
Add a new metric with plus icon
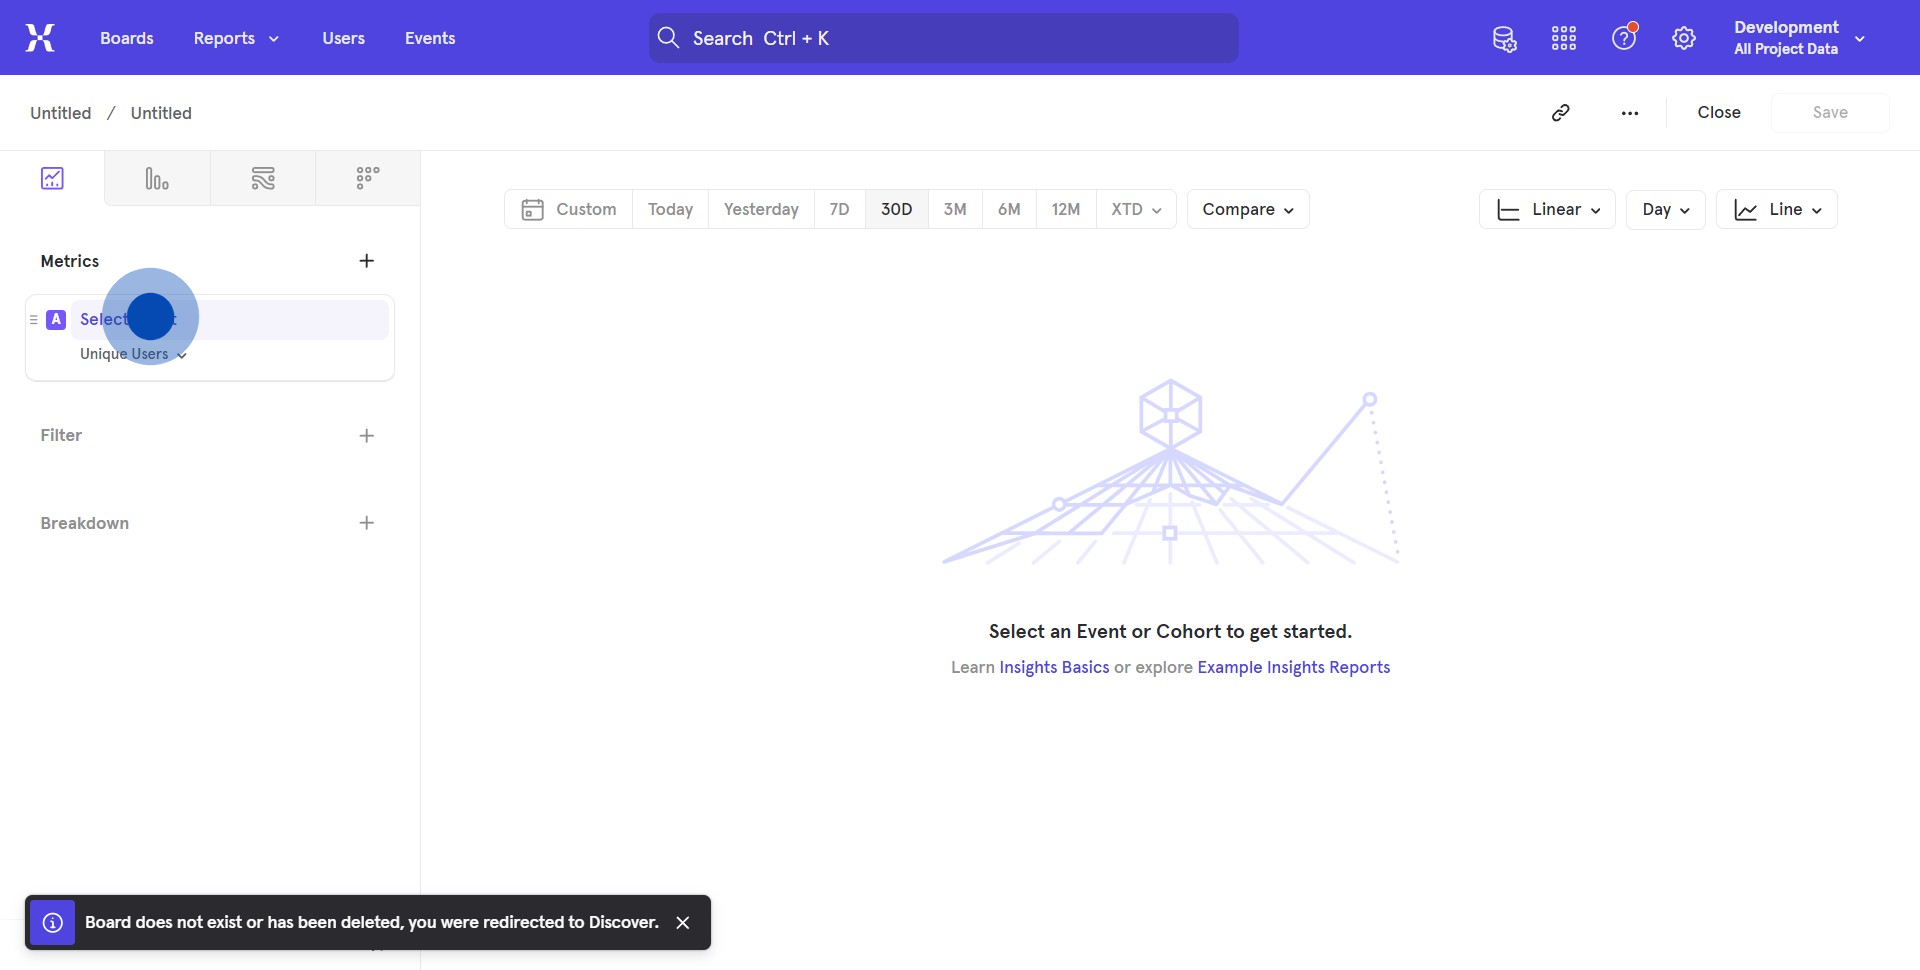(x=367, y=261)
